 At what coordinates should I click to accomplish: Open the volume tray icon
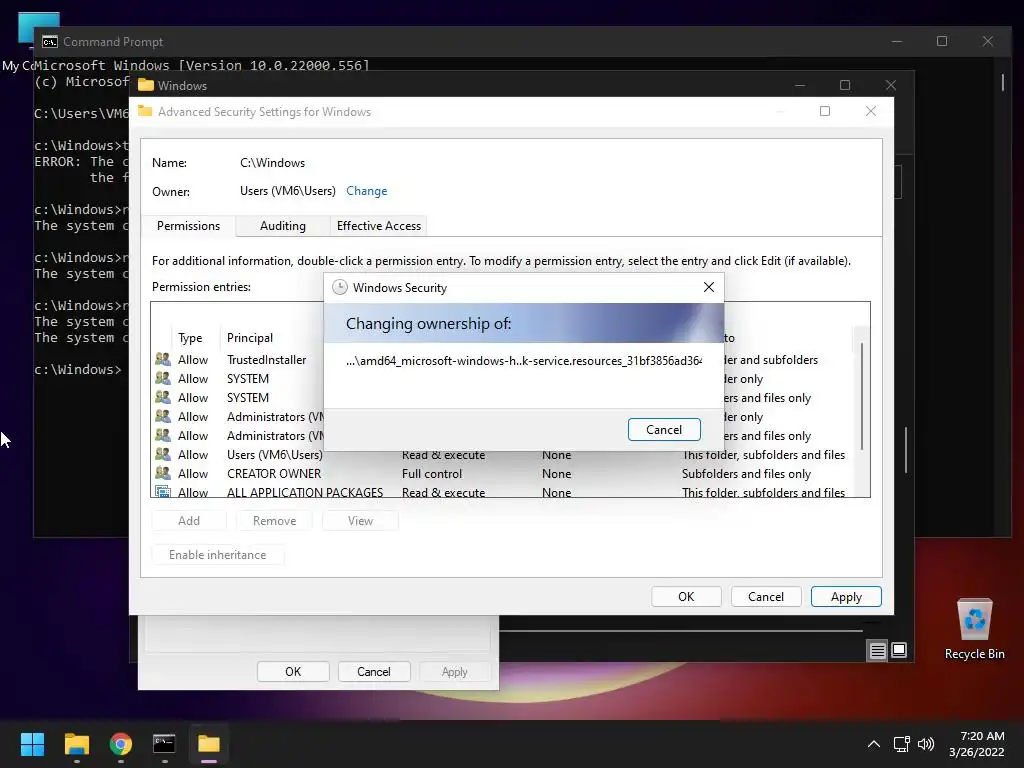click(x=925, y=744)
